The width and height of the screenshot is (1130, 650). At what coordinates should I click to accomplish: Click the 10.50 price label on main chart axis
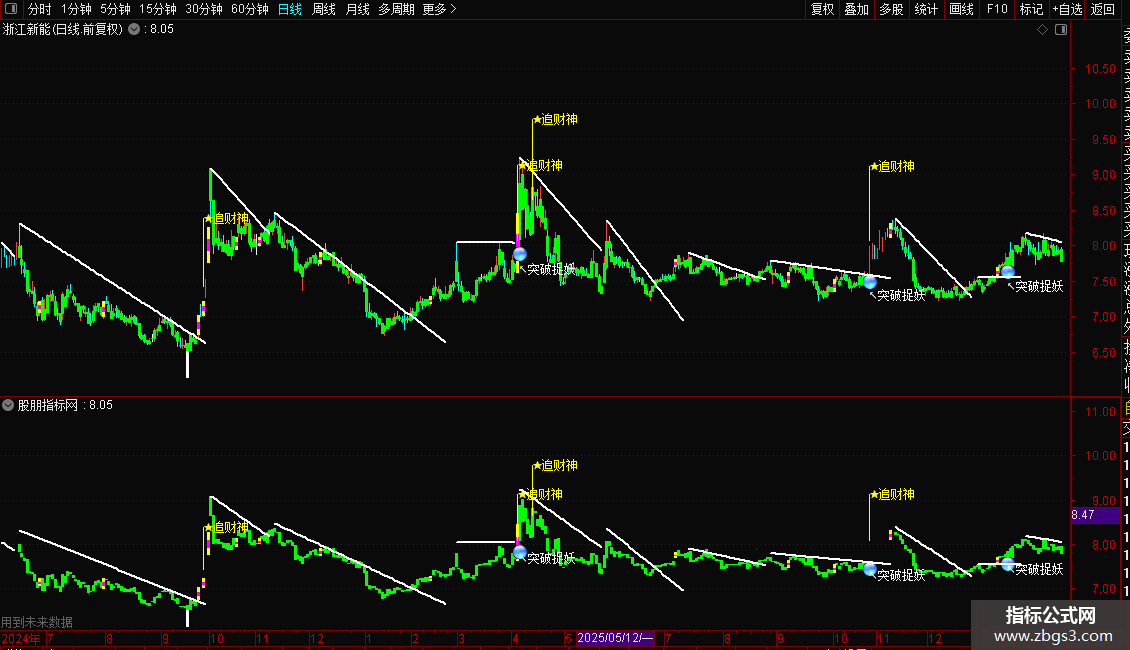(1100, 69)
